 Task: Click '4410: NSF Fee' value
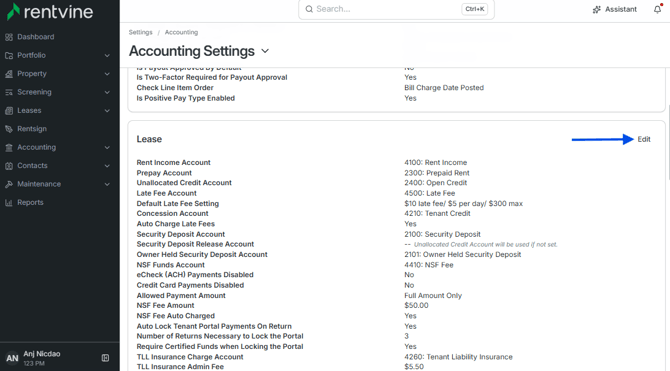[429, 265]
